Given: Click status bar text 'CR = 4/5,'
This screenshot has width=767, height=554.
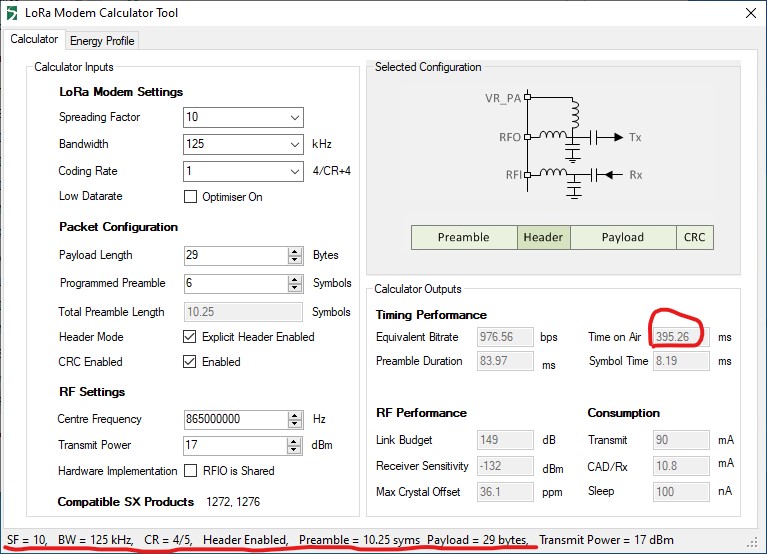Looking at the screenshot, I should tap(168, 540).
